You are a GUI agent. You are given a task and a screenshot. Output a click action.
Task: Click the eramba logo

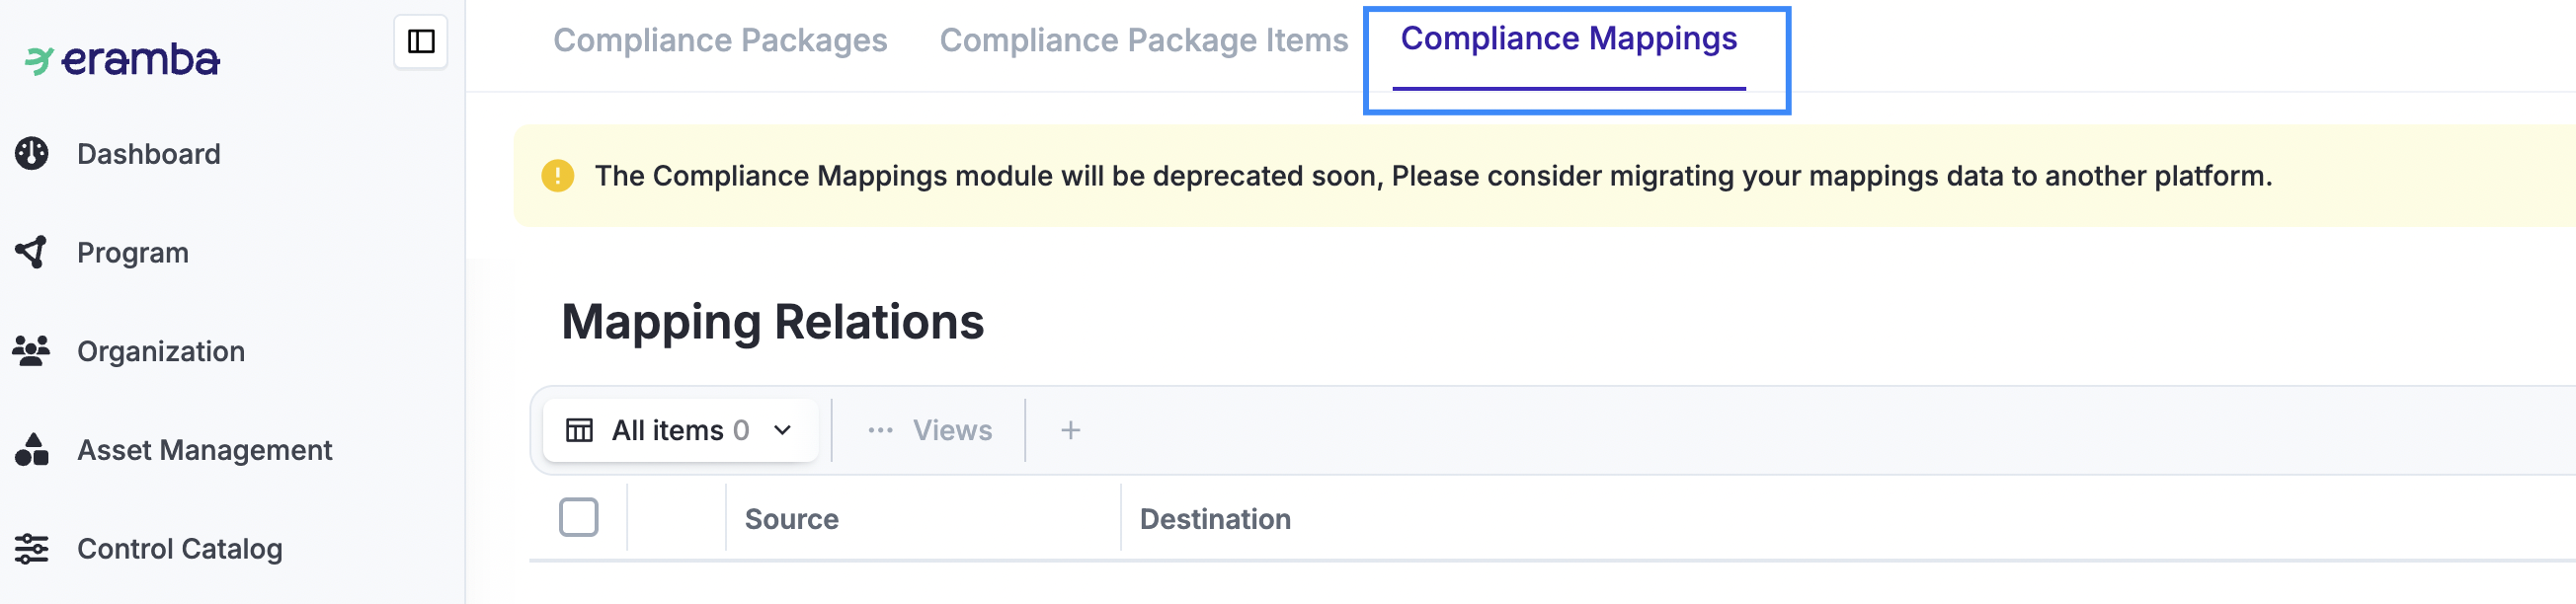[x=122, y=60]
